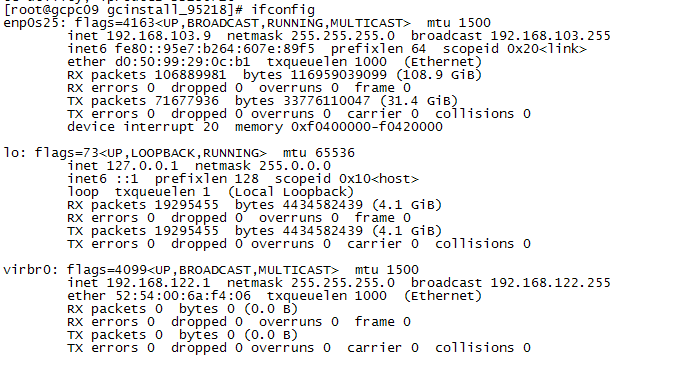Click loopback address 127.0.0.1
The height and width of the screenshot is (367, 697).
pos(142,166)
